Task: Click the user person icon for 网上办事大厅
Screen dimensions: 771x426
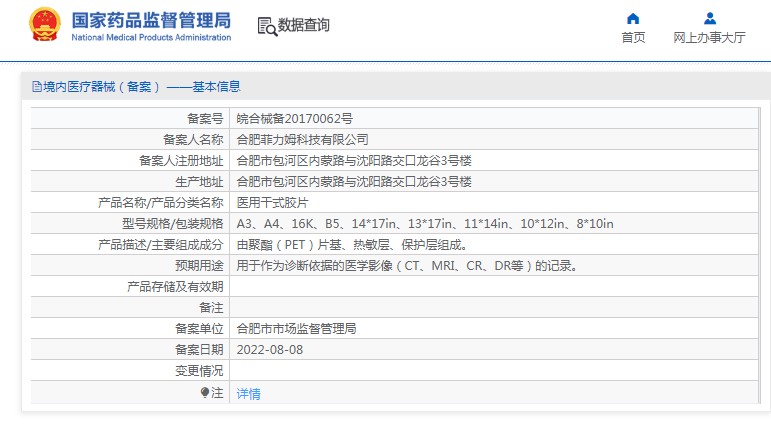Action: 710,19
